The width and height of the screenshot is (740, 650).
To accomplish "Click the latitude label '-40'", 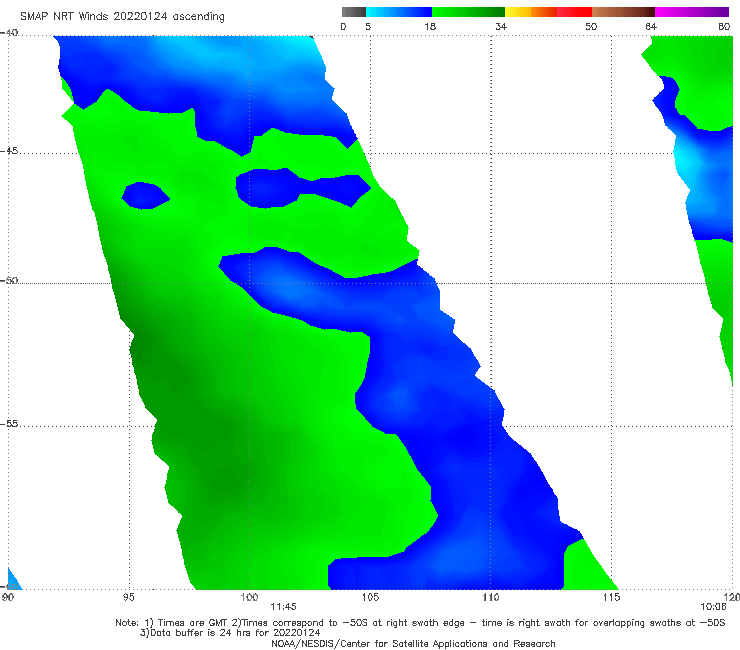I will [9, 33].
